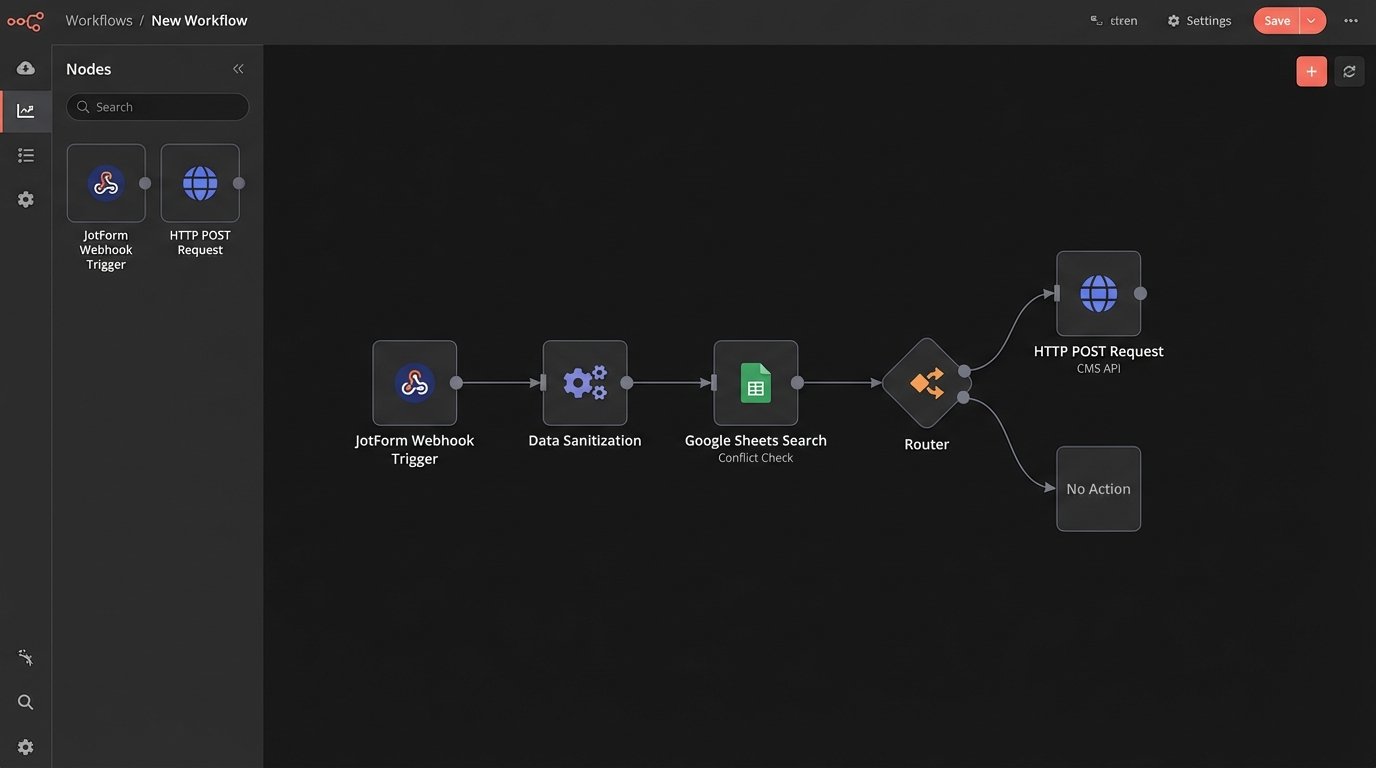Expand the Save button dropdown arrow
This screenshot has height=768, width=1376.
click(x=1311, y=21)
